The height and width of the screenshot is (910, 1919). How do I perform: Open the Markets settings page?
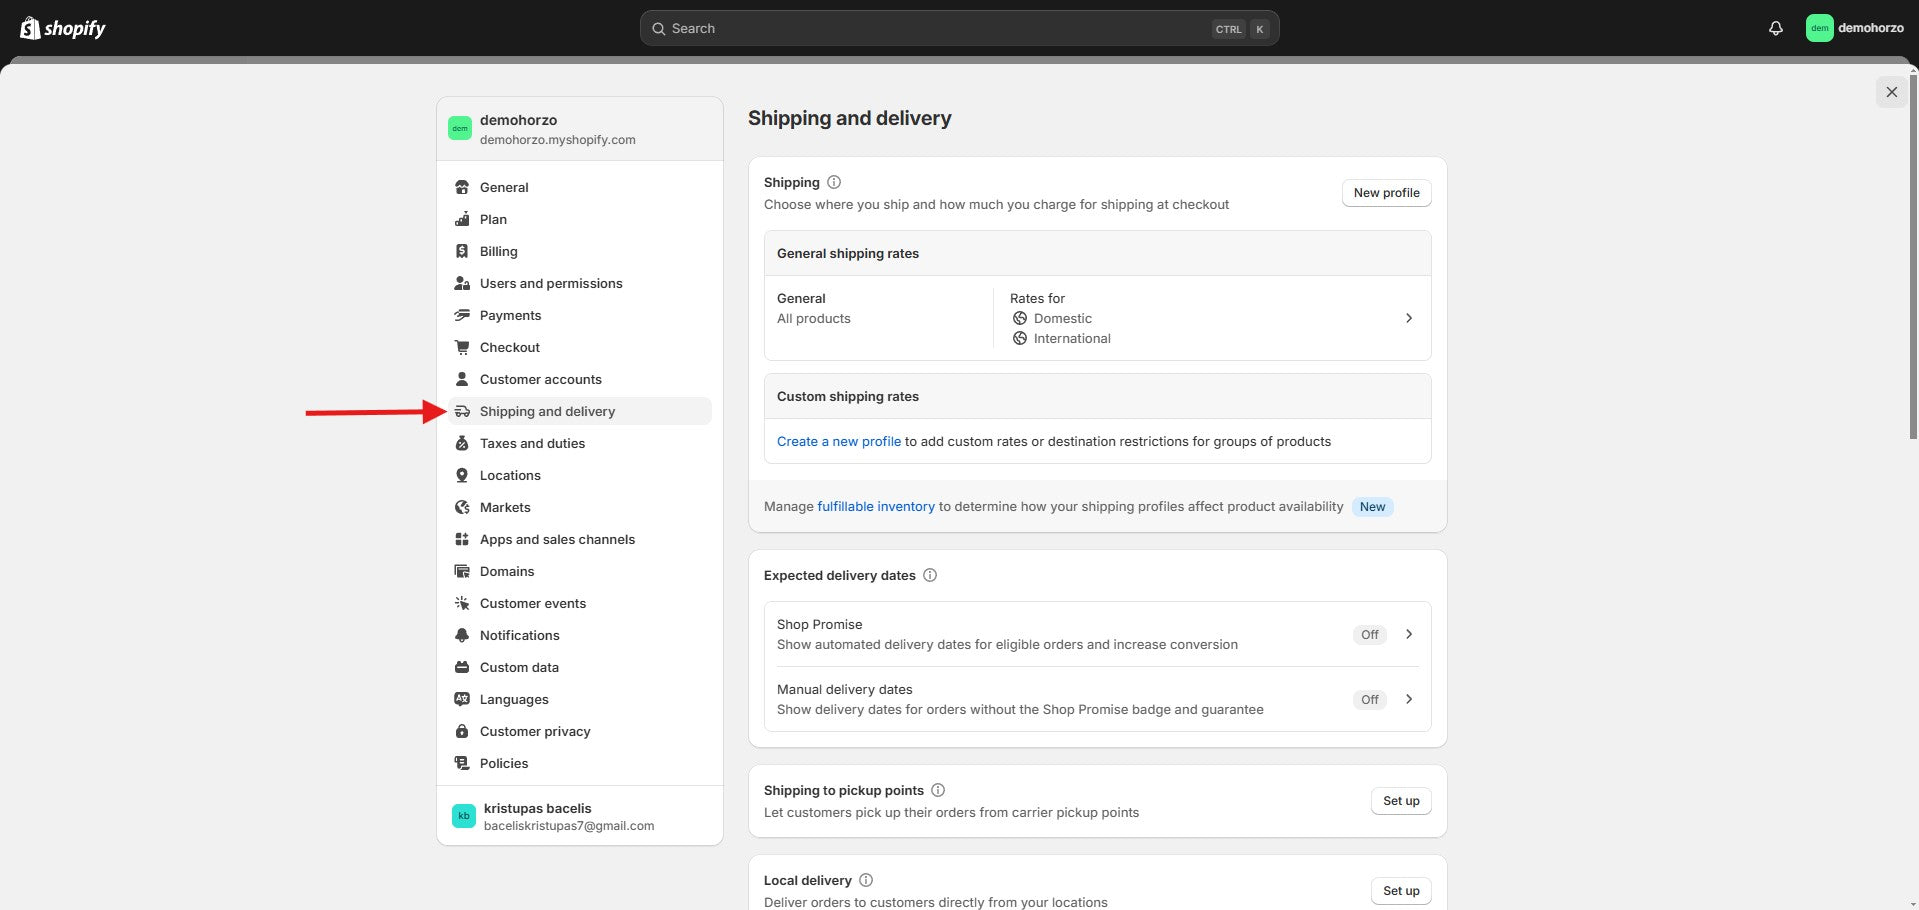[505, 507]
